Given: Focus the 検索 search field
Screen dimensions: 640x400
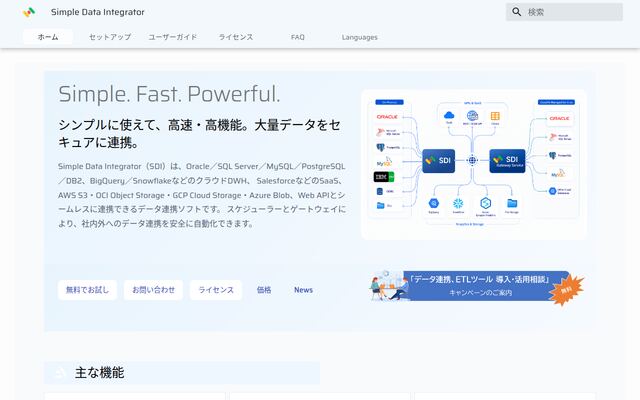Looking at the screenshot, I should pyautogui.click(x=564, y=12).
